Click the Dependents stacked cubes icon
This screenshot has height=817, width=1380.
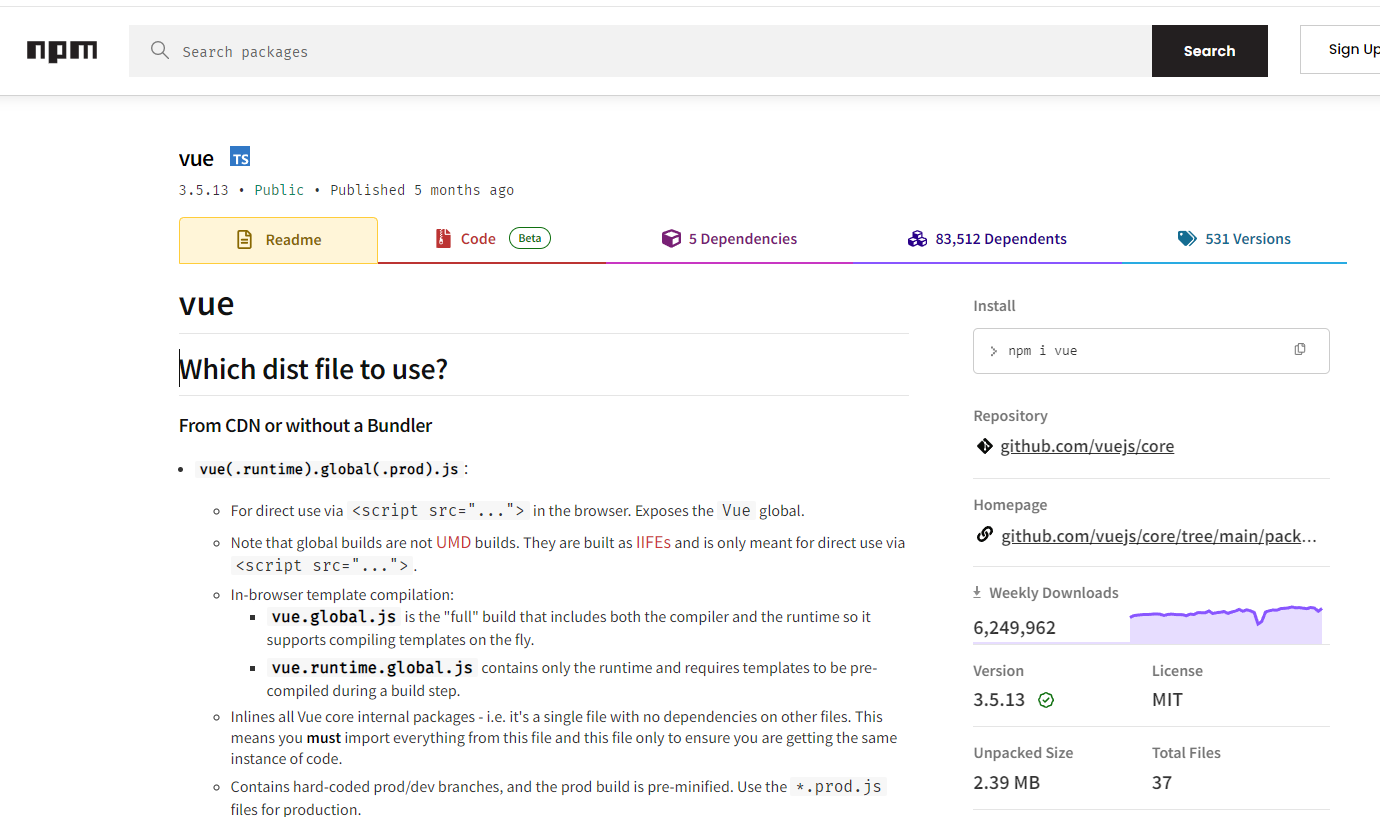point(917,239)
